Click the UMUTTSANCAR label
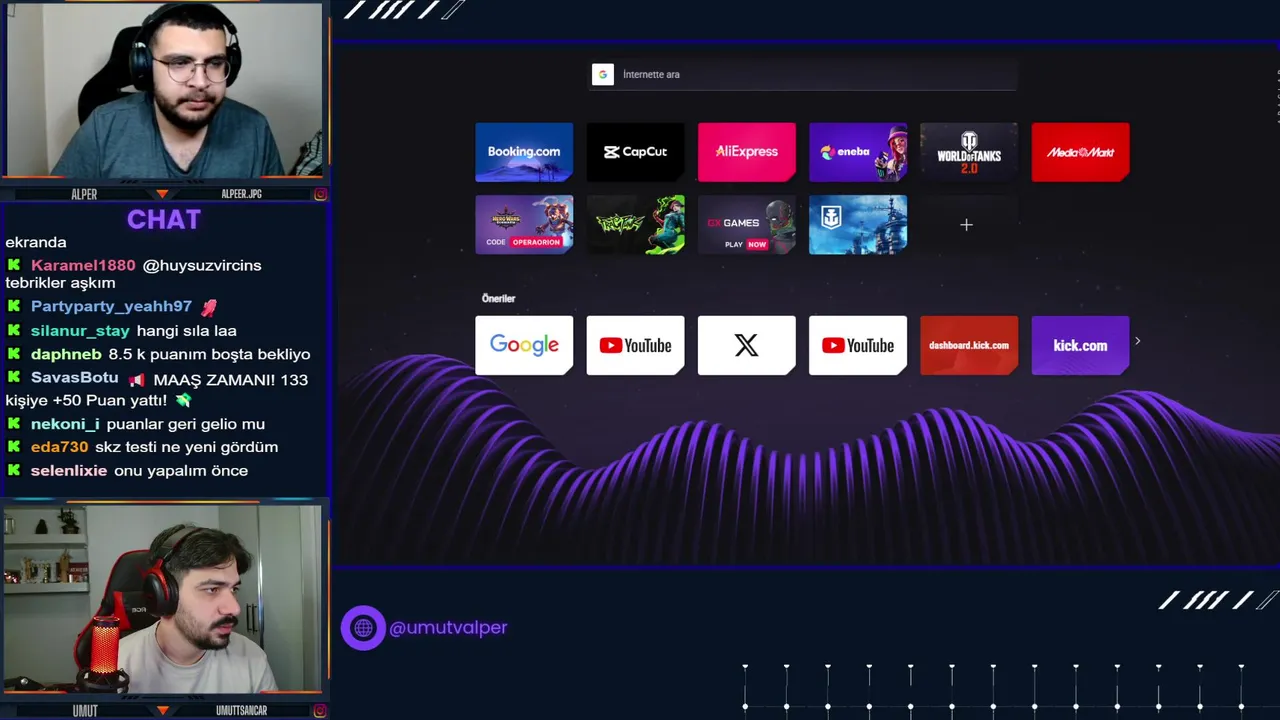The width and height of the screenshot is (1280, 720). tap(241, 711)
